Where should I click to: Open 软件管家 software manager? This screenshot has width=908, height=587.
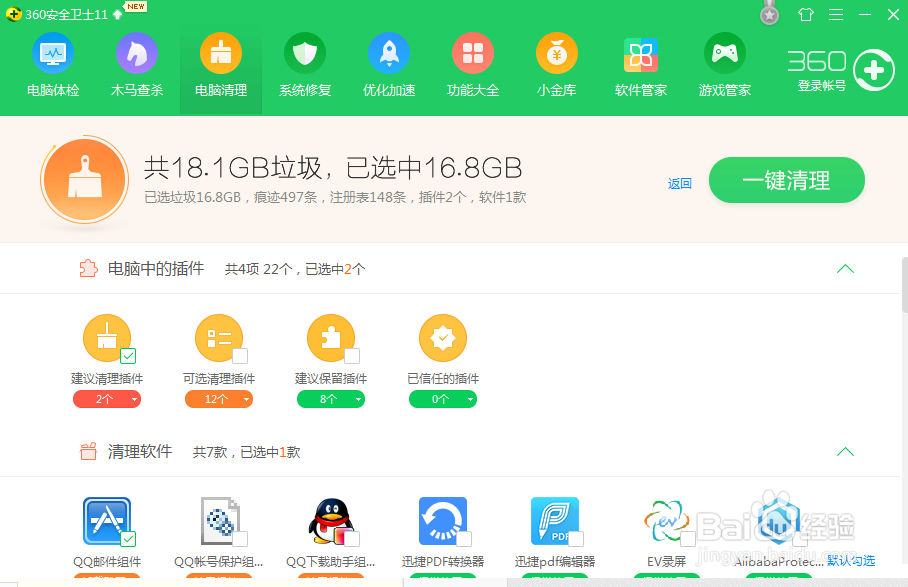pos(640,65)
